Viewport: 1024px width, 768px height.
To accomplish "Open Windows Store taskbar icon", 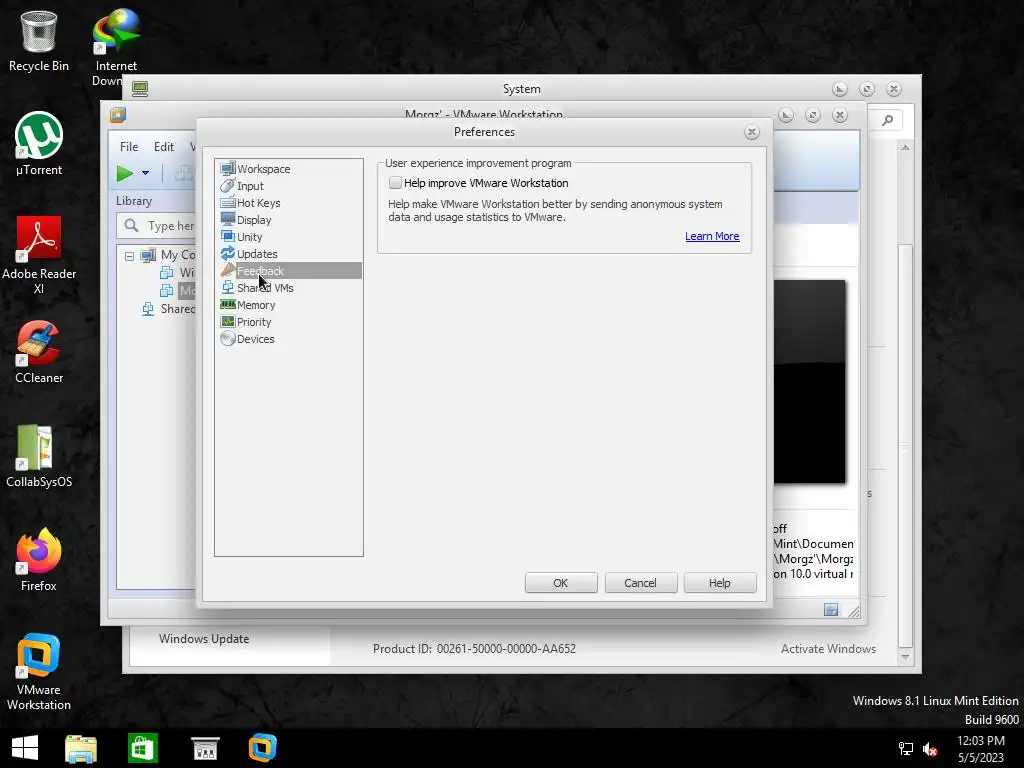I will (142, 748).
